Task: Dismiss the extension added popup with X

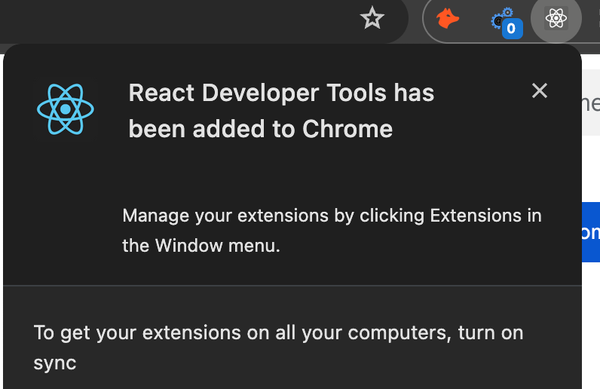Action: [540, 91]
